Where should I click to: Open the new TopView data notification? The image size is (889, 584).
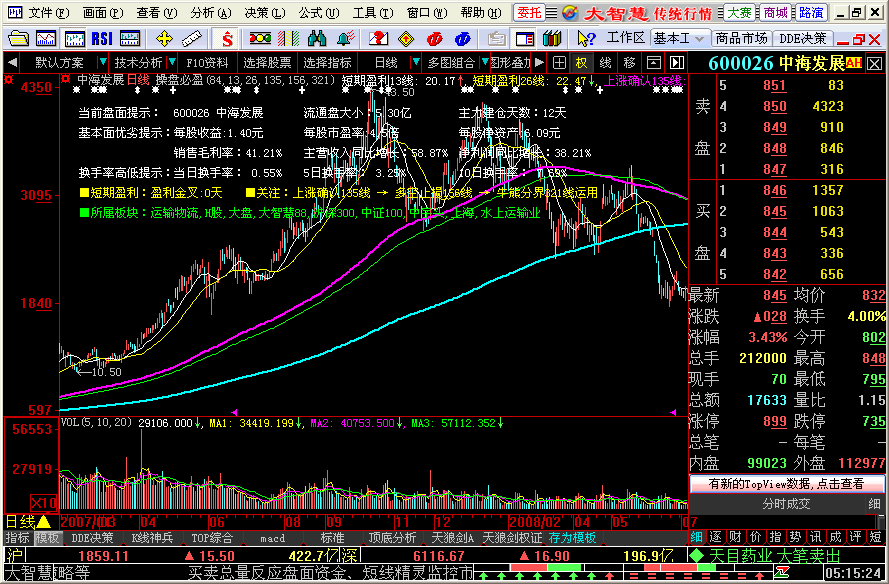click(786, 484)
